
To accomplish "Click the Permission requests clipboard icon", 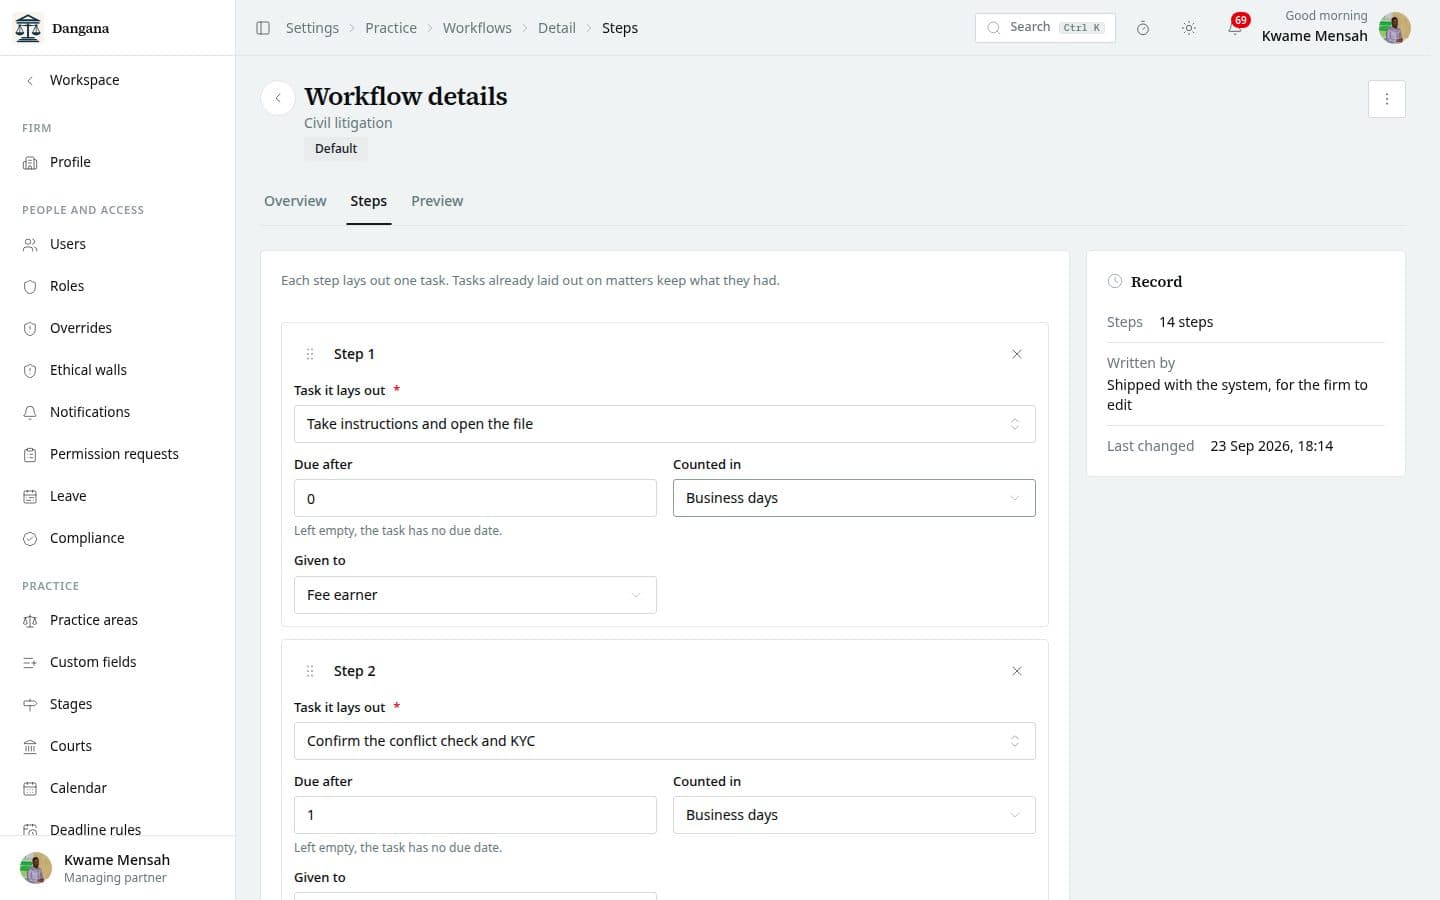I will coord(30,454).
